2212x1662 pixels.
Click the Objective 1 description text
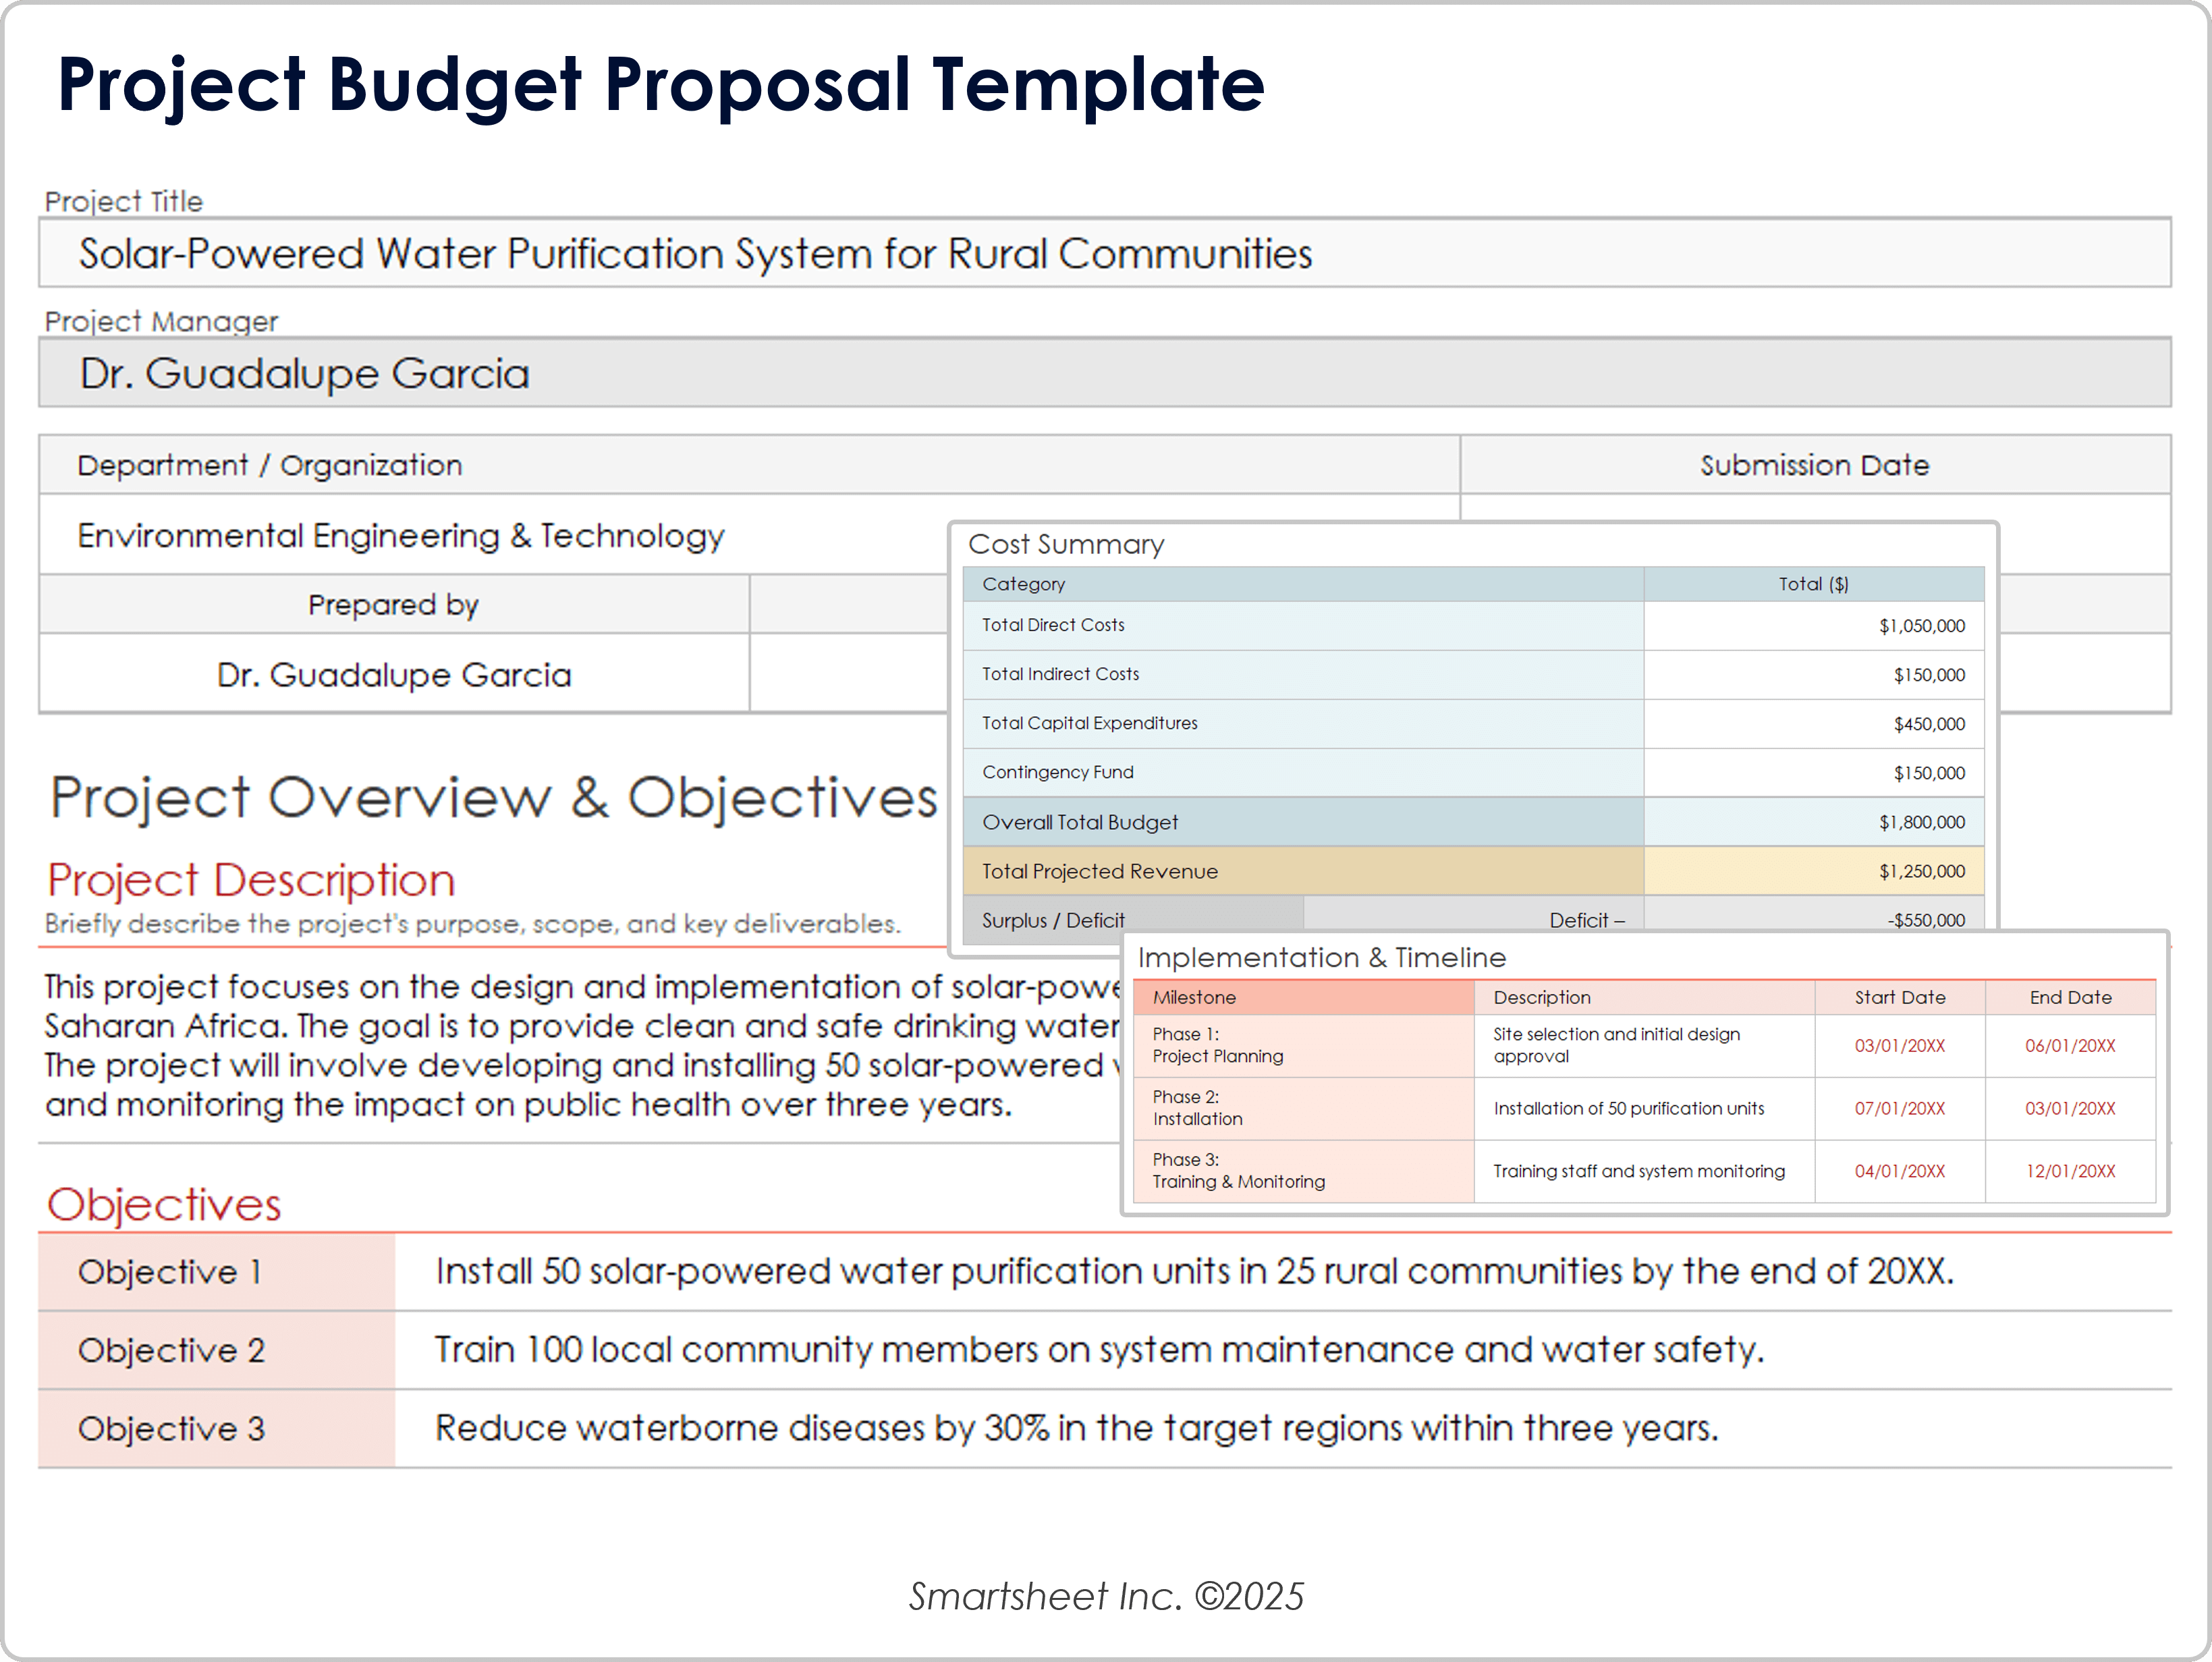(x=1194, y=1271)
